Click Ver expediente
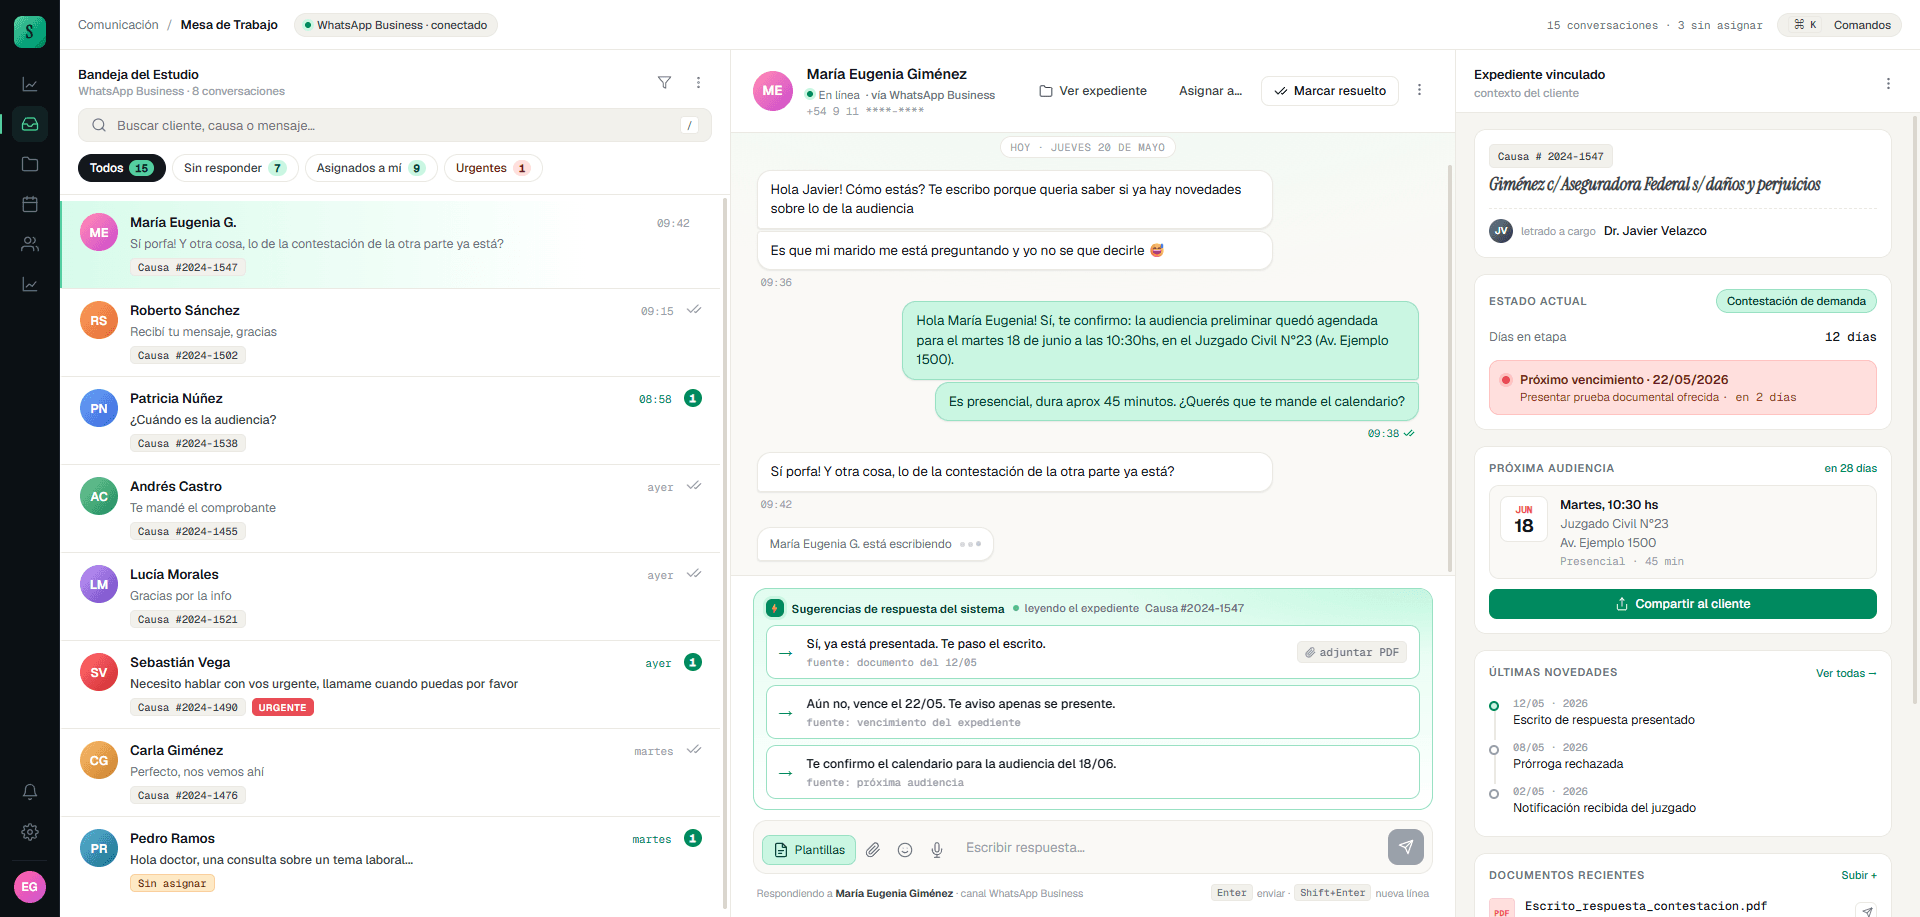 pyautogui.click(x=1093, y=91)
